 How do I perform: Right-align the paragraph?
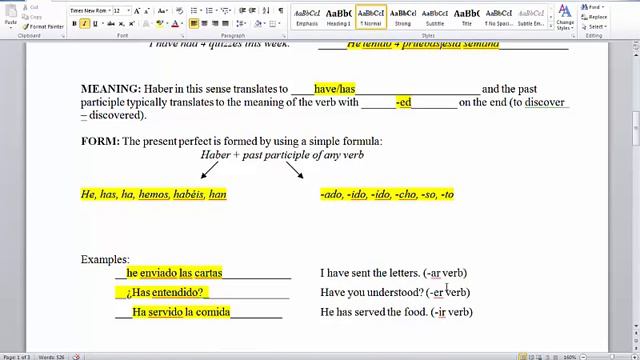(x=215, y=24)
